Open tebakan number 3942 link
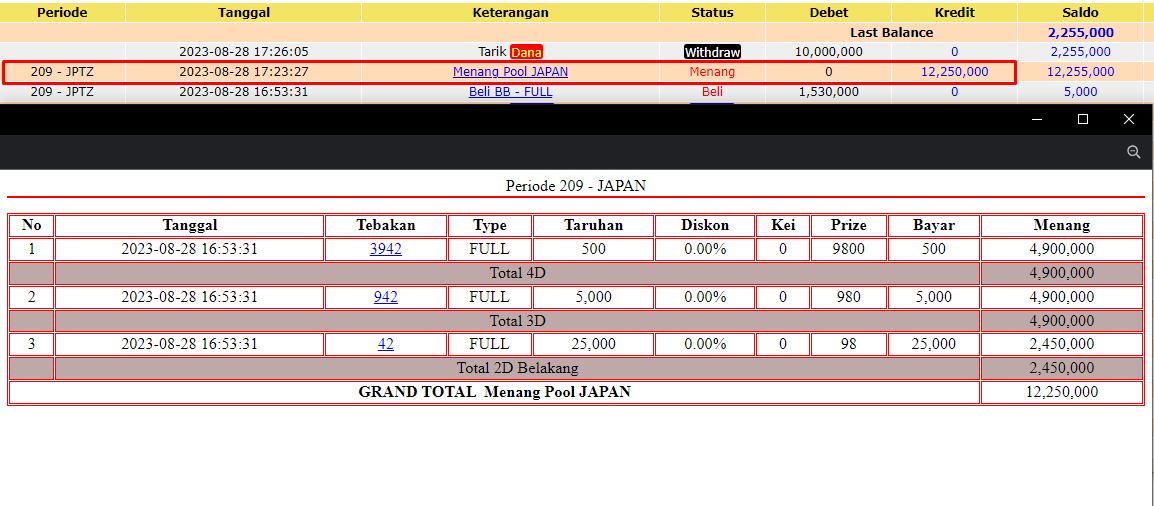 pos(386,249)
